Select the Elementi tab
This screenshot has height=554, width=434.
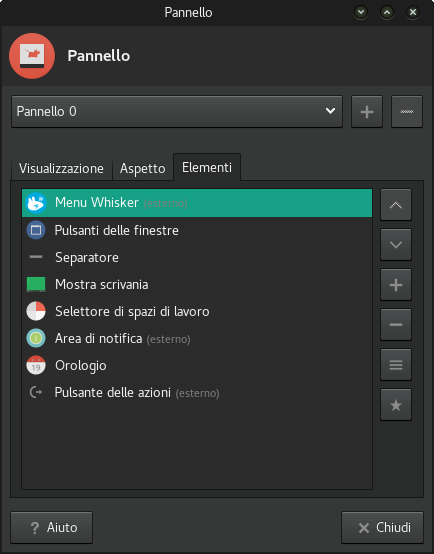[207, 167]
